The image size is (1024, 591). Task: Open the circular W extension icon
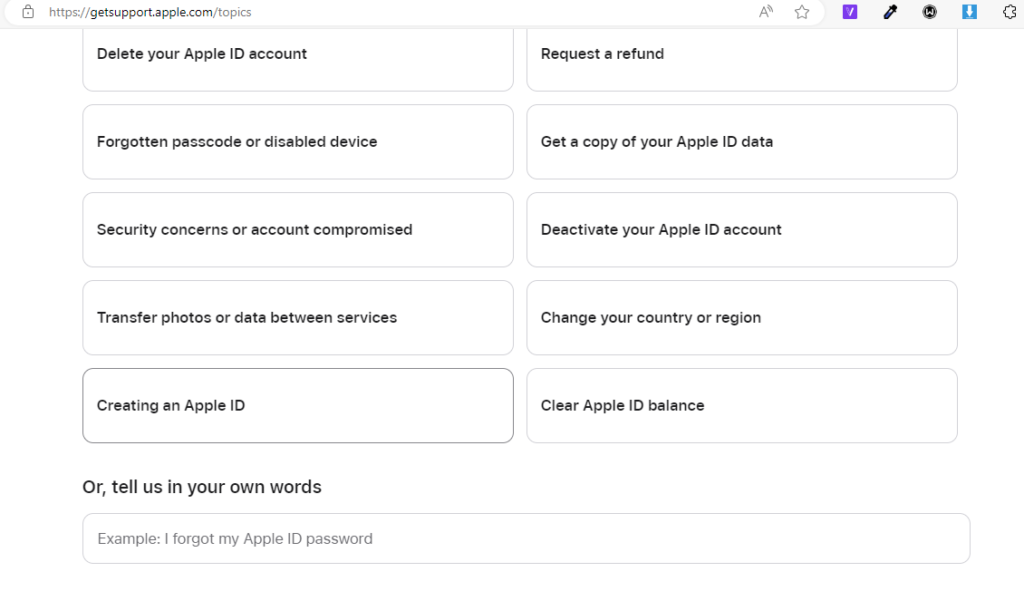click(929, 12)
